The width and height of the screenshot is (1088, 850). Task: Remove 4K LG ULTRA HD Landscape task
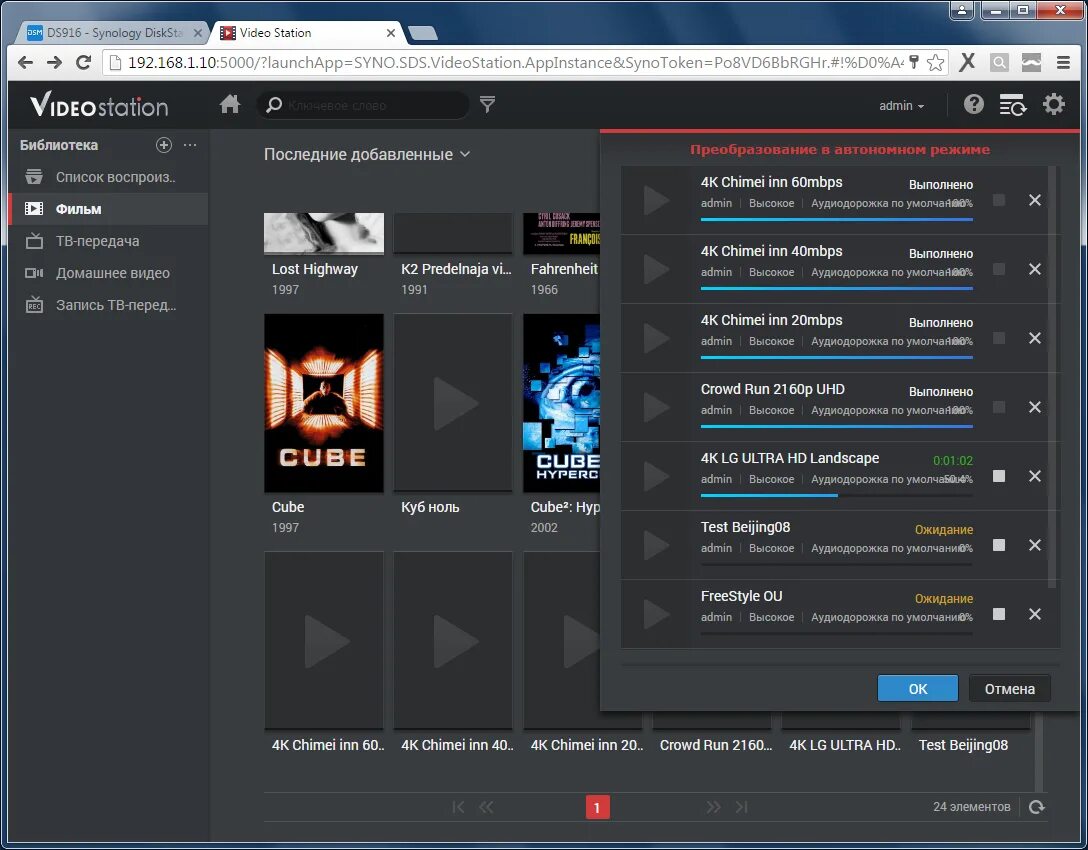[x=1035, y=476]
